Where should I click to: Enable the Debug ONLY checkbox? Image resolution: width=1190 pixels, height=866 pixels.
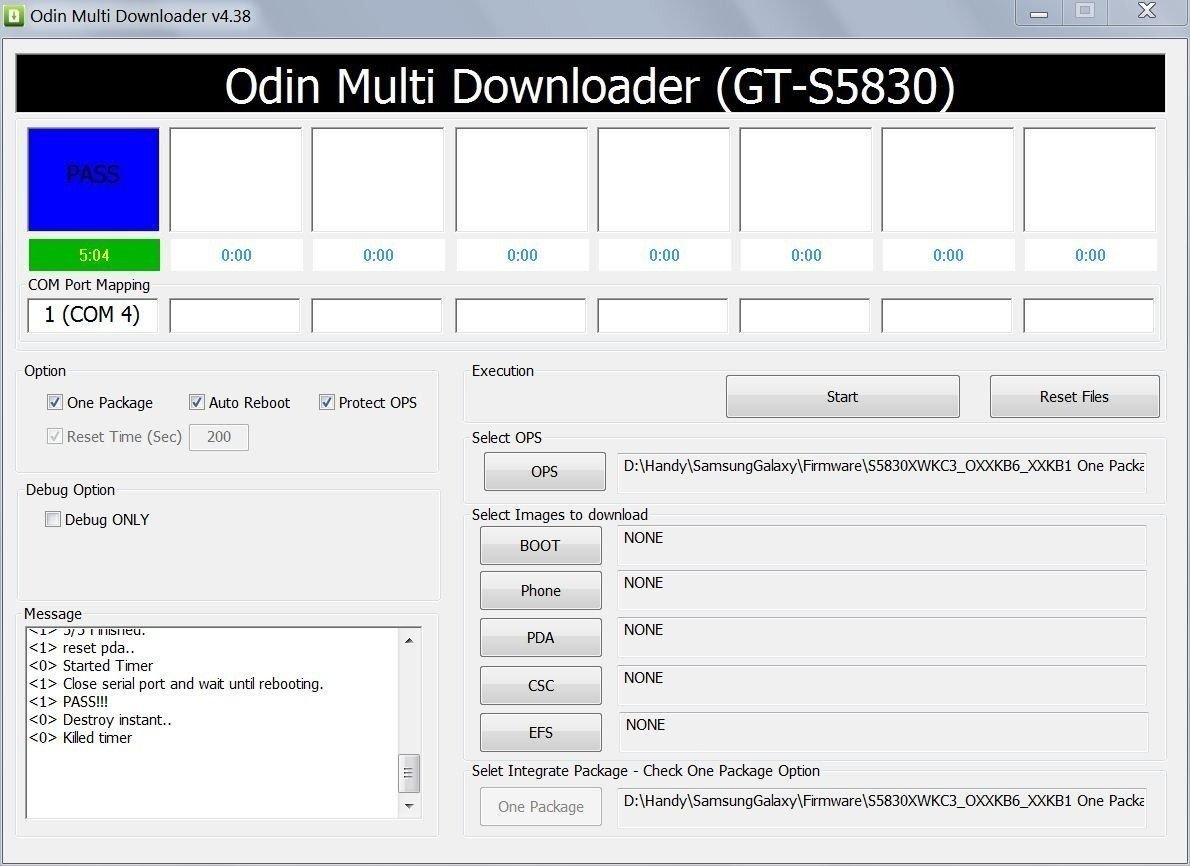pyautogui.click(x=53, y=519)
